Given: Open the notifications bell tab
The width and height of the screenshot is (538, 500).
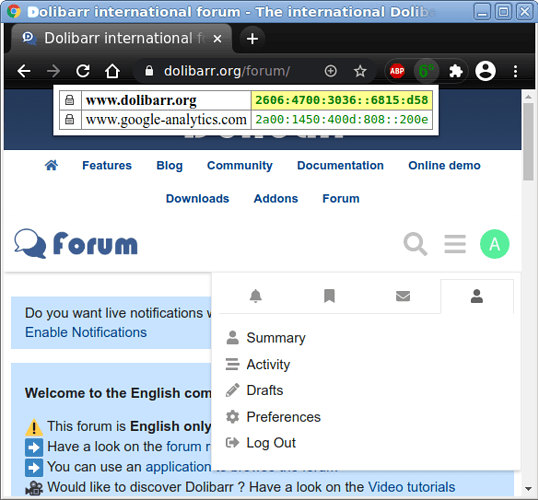Looking at the screenshot, I should 256,296.
